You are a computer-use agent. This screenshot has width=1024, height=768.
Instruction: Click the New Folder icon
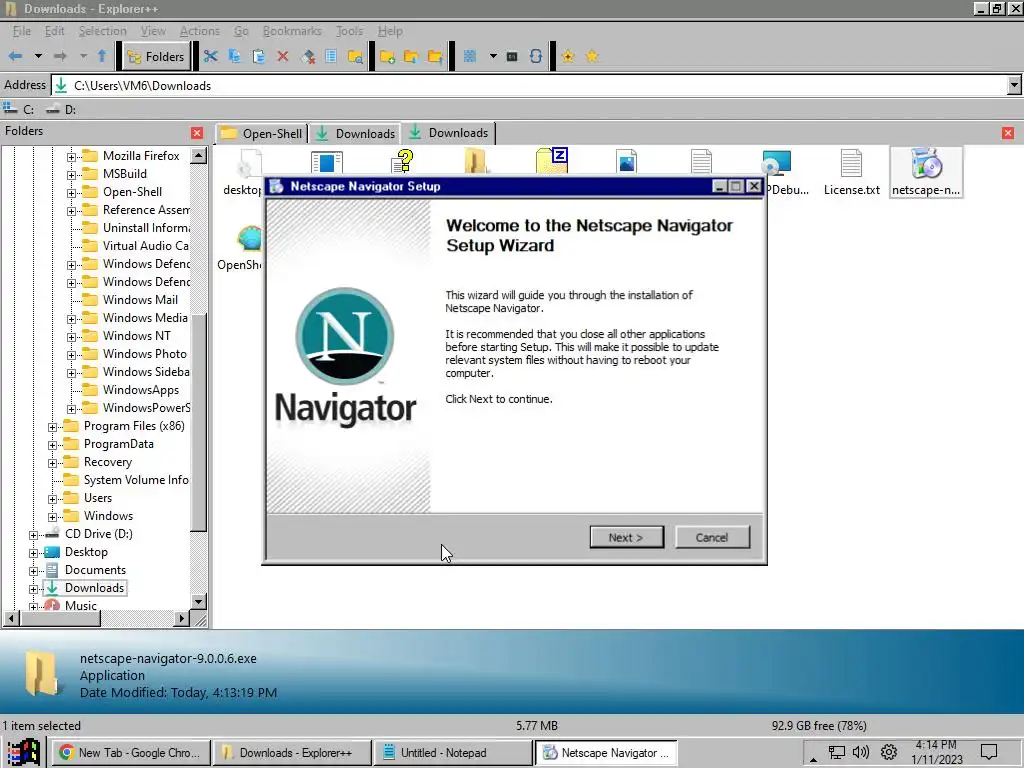click(387, 57)
